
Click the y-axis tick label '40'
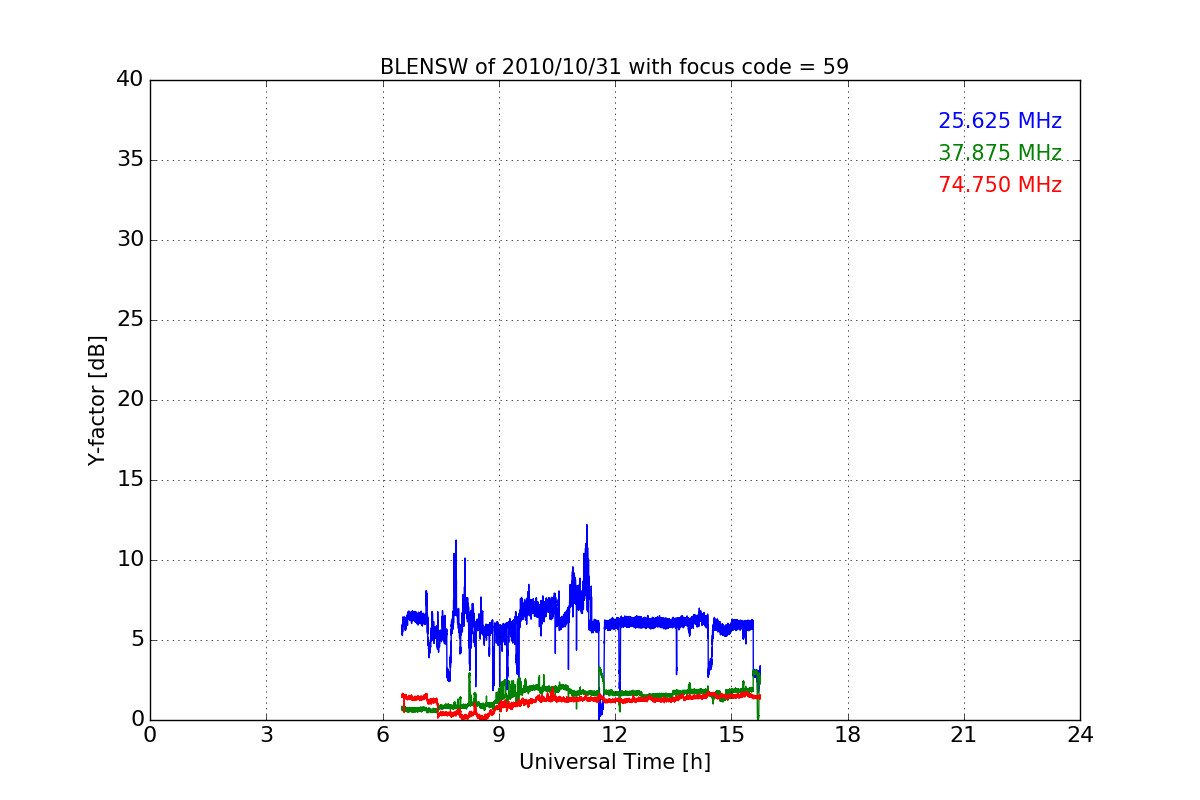coord(130,80)
